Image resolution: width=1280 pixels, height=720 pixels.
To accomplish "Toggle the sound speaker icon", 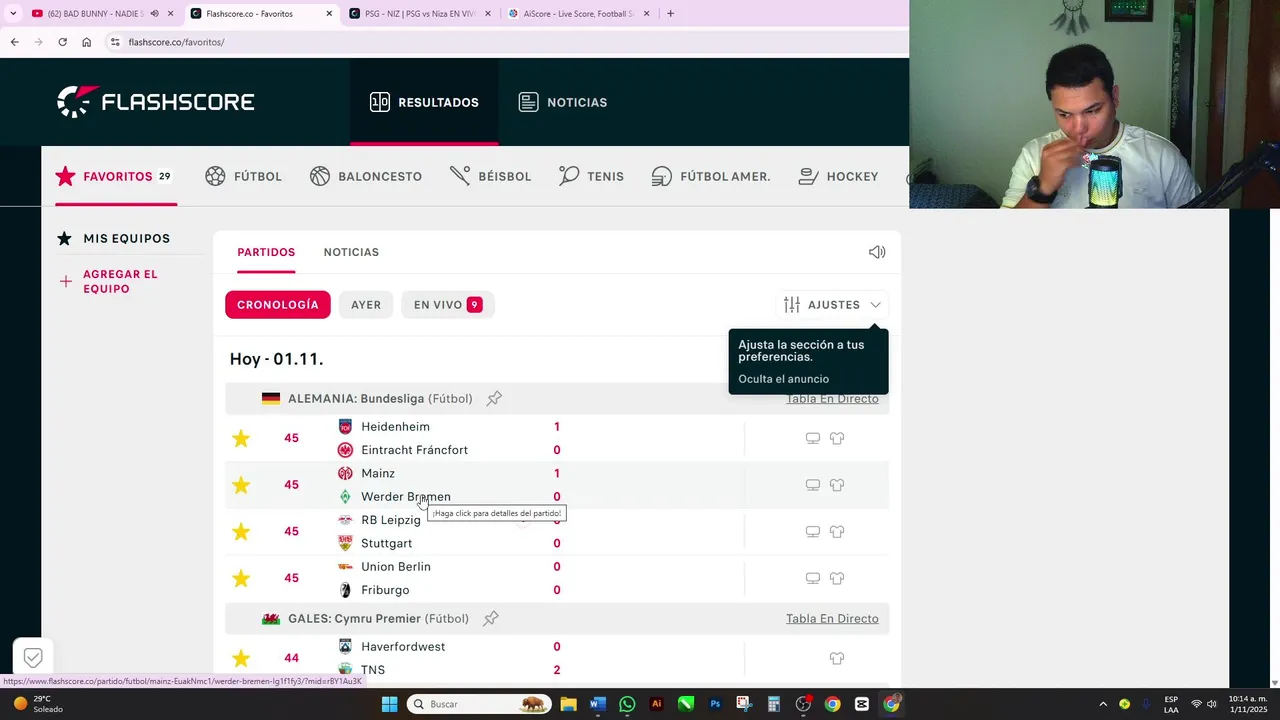I will (877, 252).
